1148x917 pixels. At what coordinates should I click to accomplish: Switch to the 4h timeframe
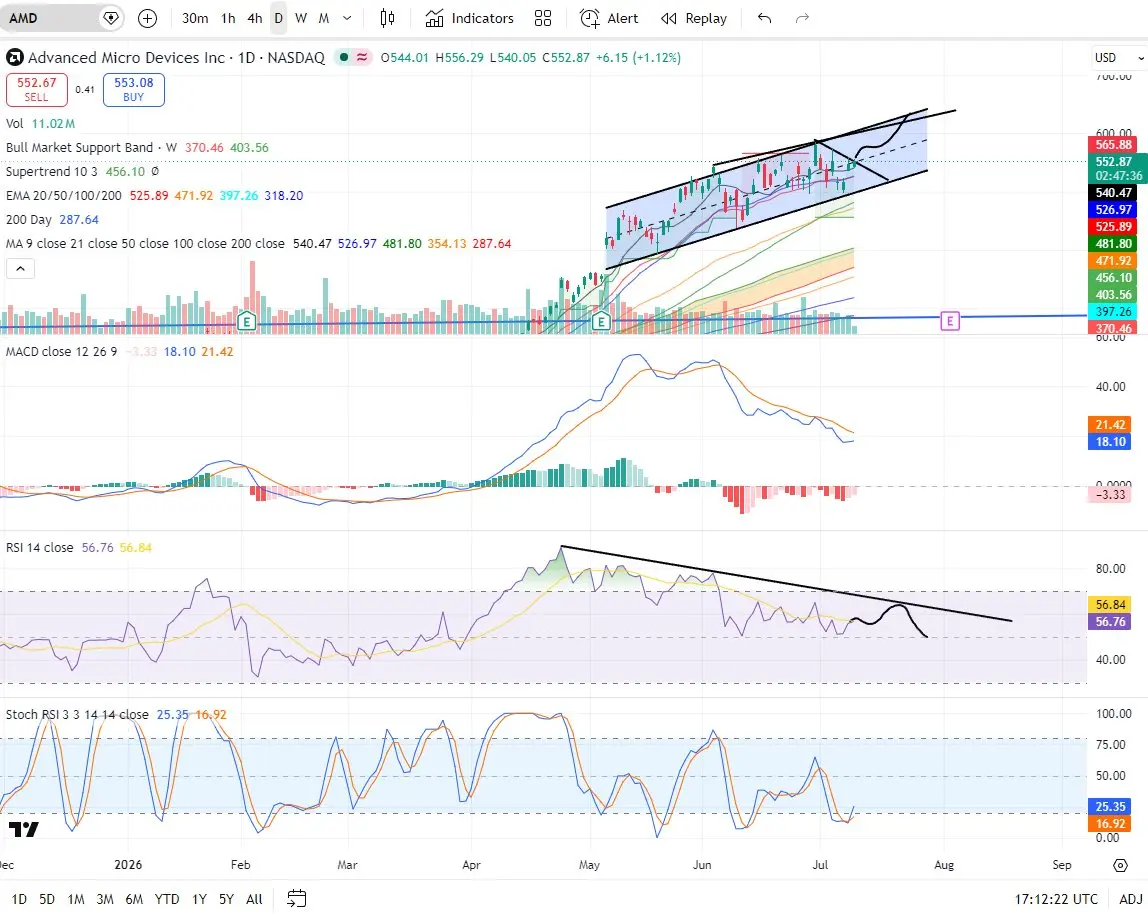254,18
